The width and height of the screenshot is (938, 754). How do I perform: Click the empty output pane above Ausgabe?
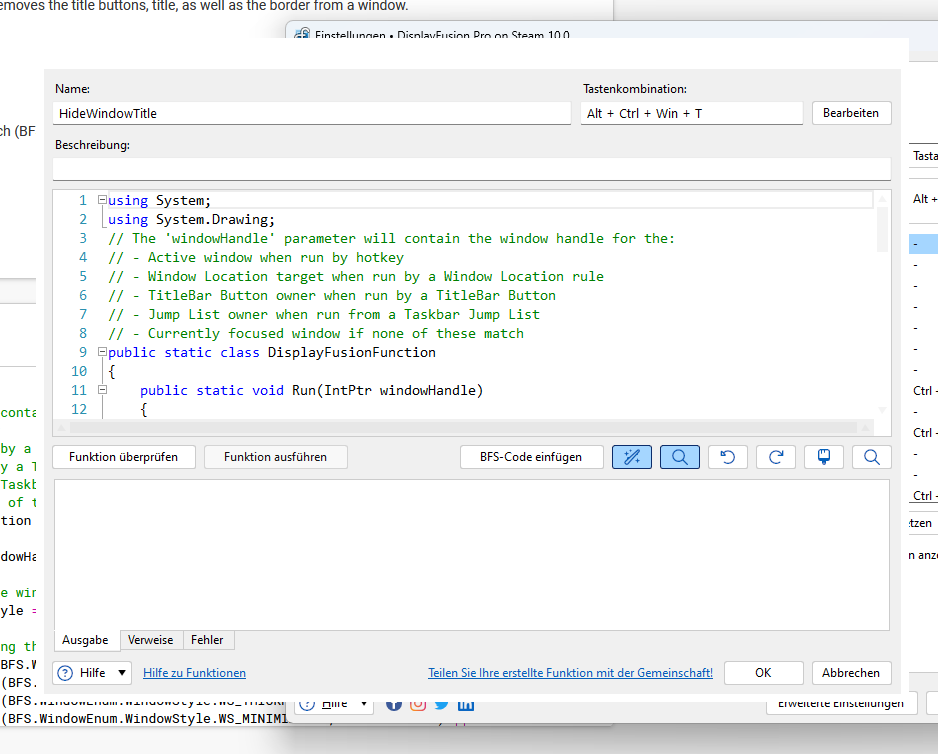pos(471,555)
